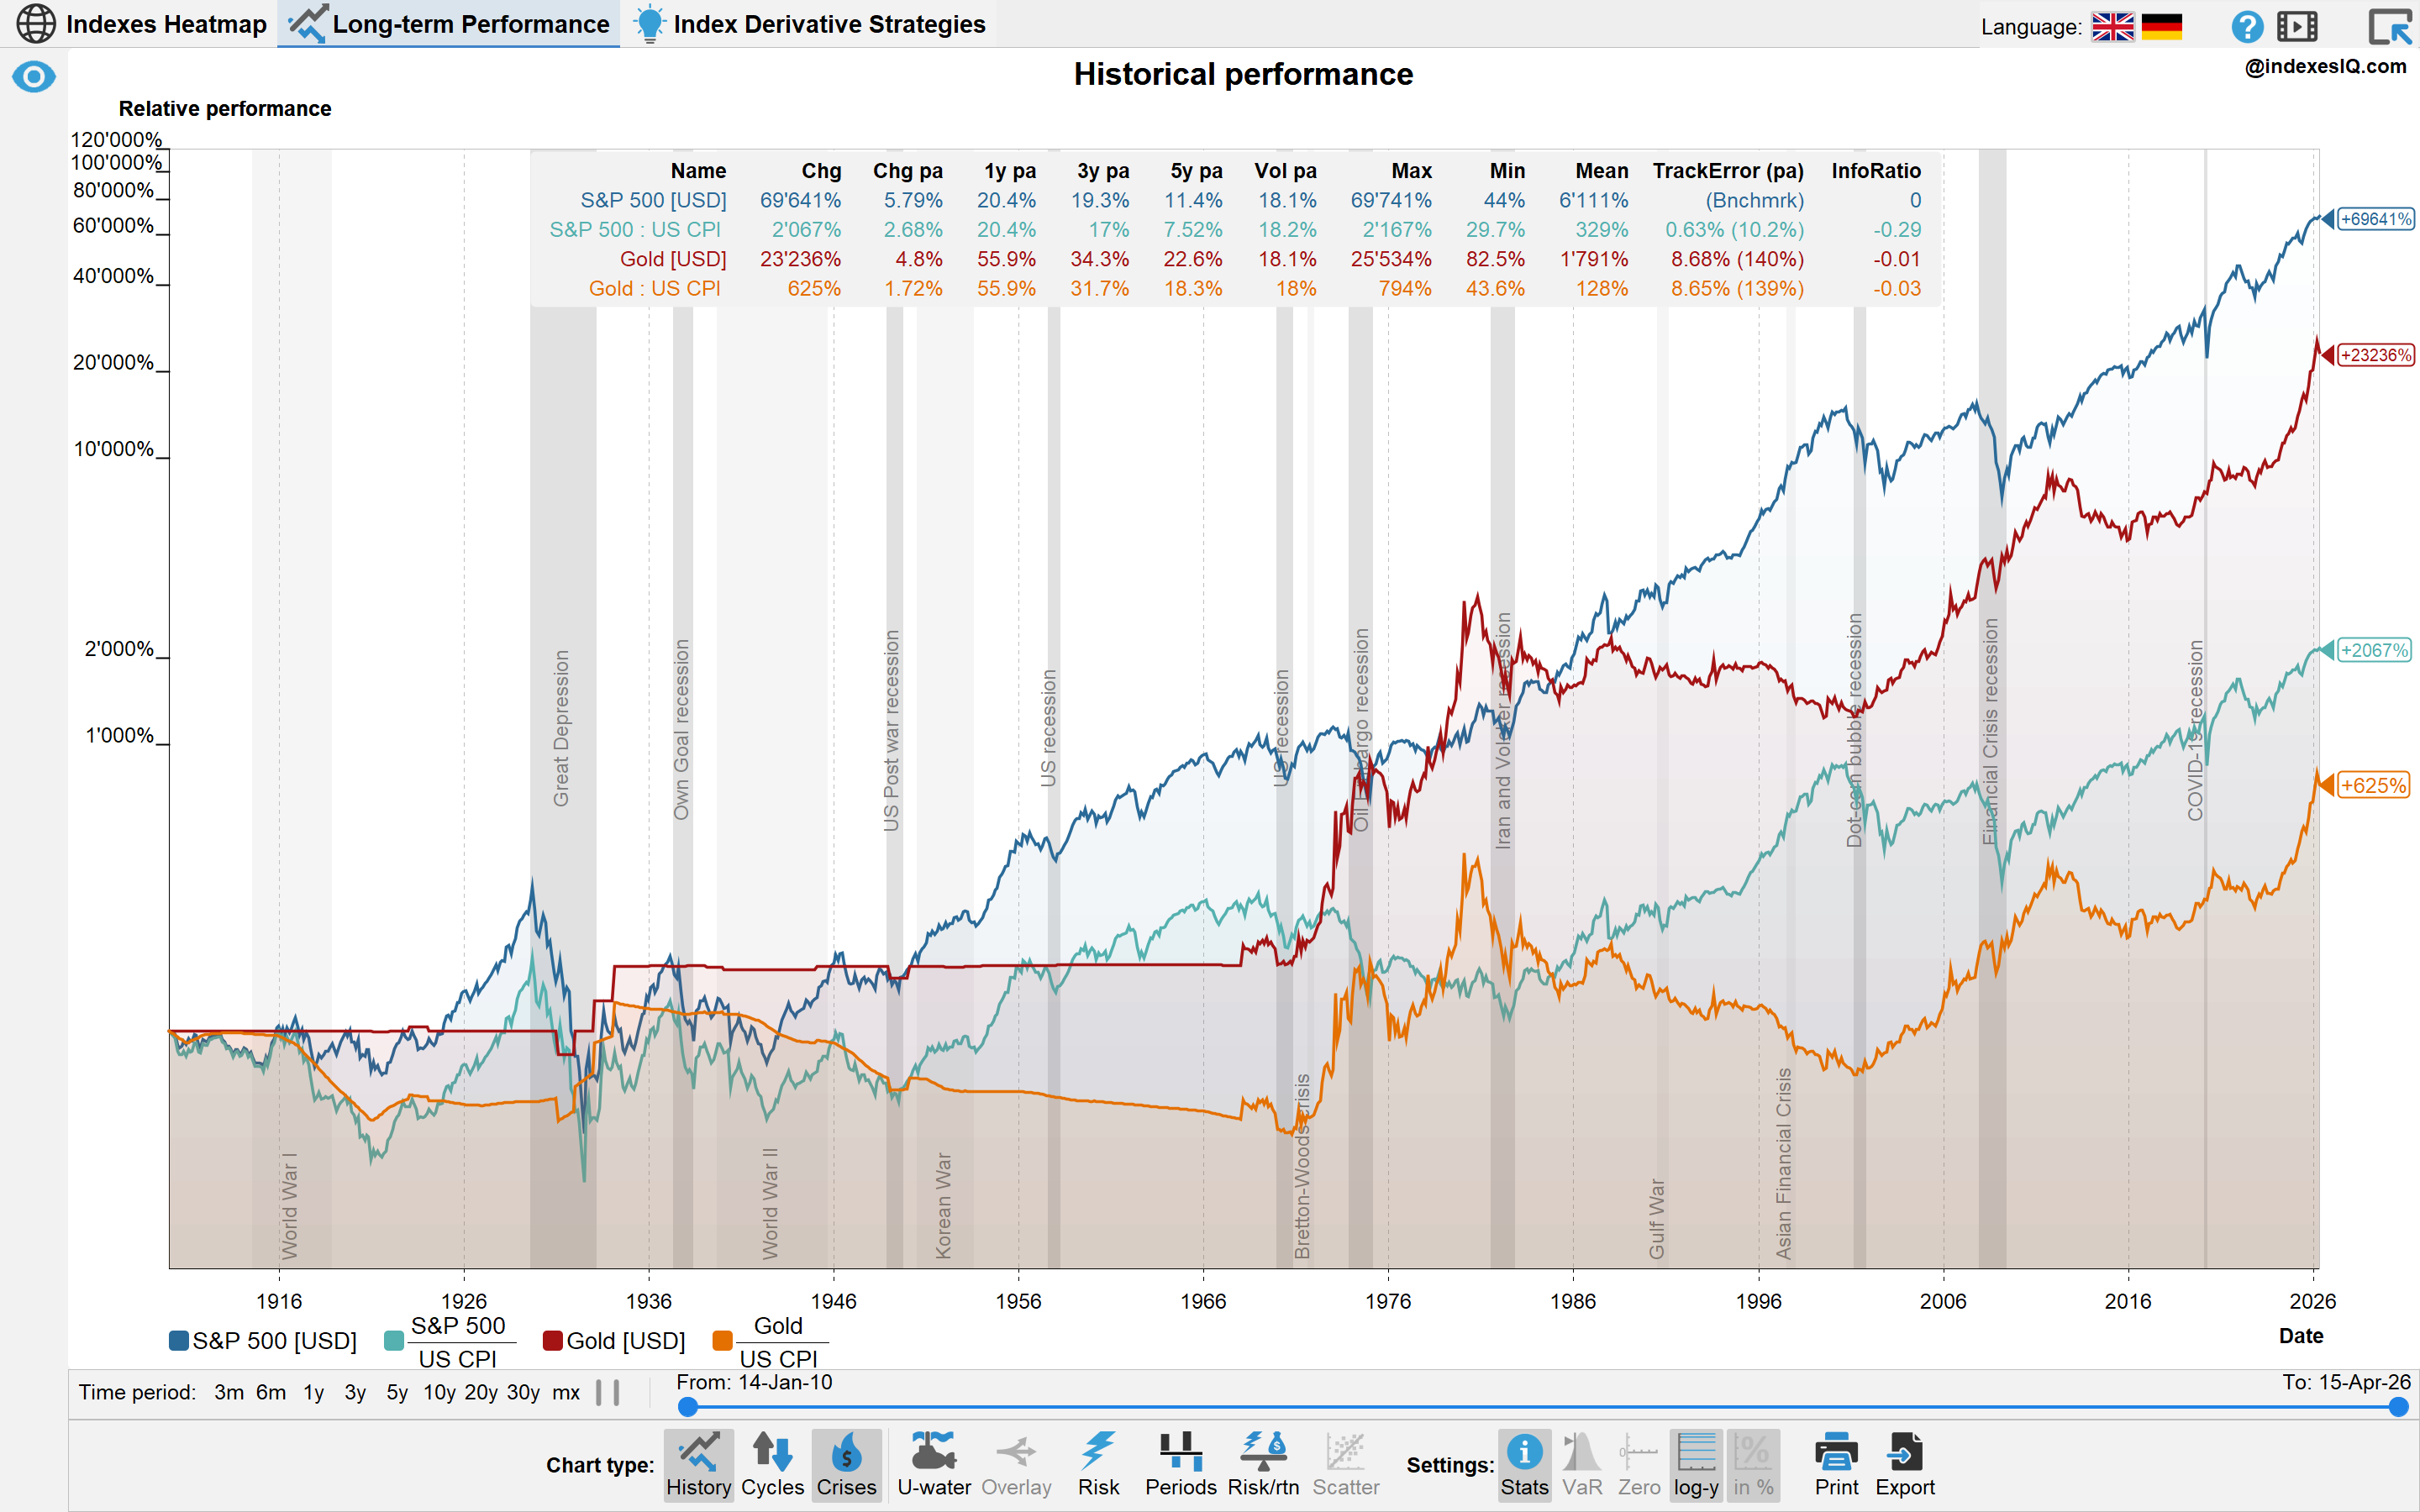Click the +69641% S&P end label
This screenshot has height=1512, width=2420.
point(2376,219)
